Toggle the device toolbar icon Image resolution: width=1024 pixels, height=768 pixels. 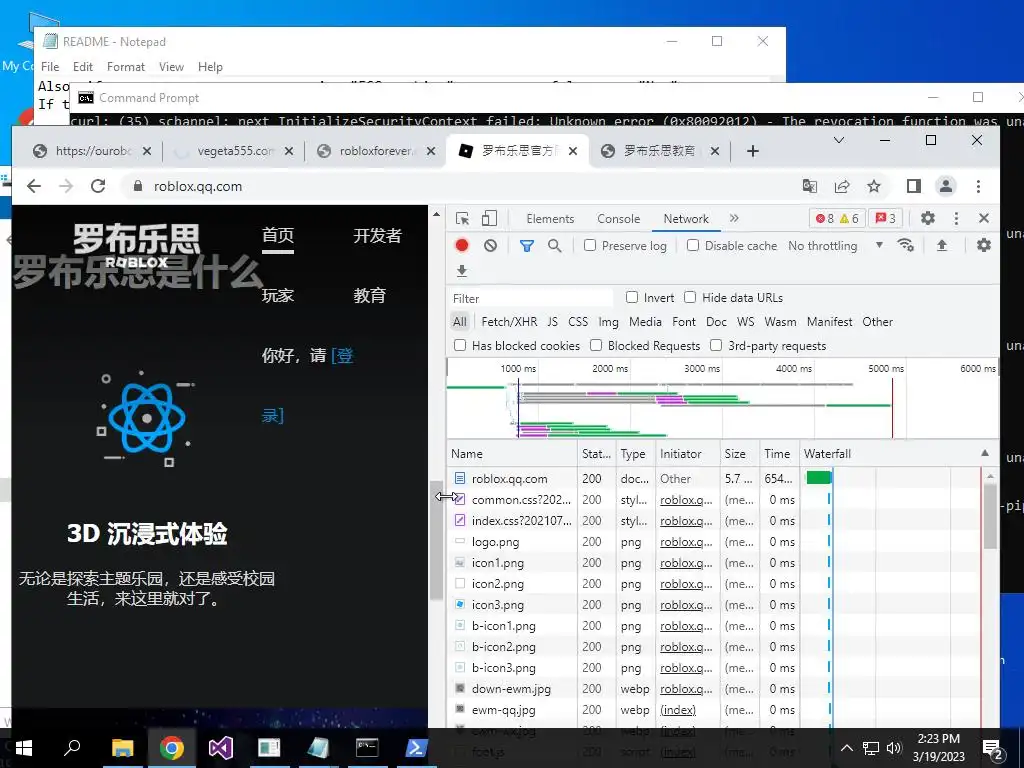coord(488,218)
